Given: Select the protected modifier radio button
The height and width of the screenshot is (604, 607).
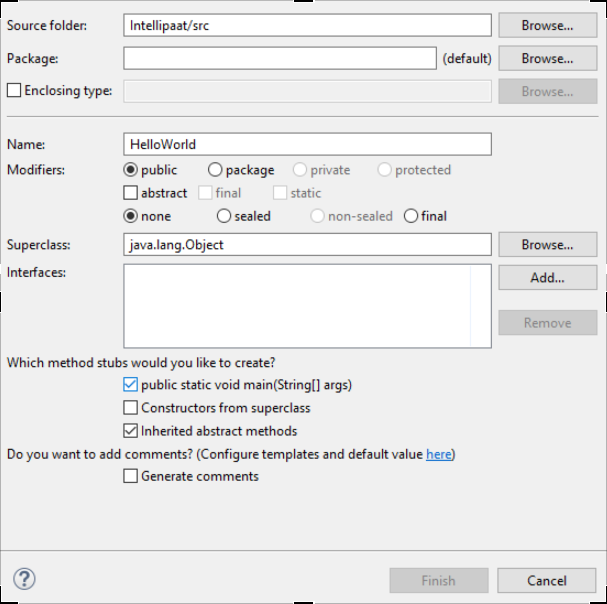Looking at the screenshot, I should coord(384,170).
